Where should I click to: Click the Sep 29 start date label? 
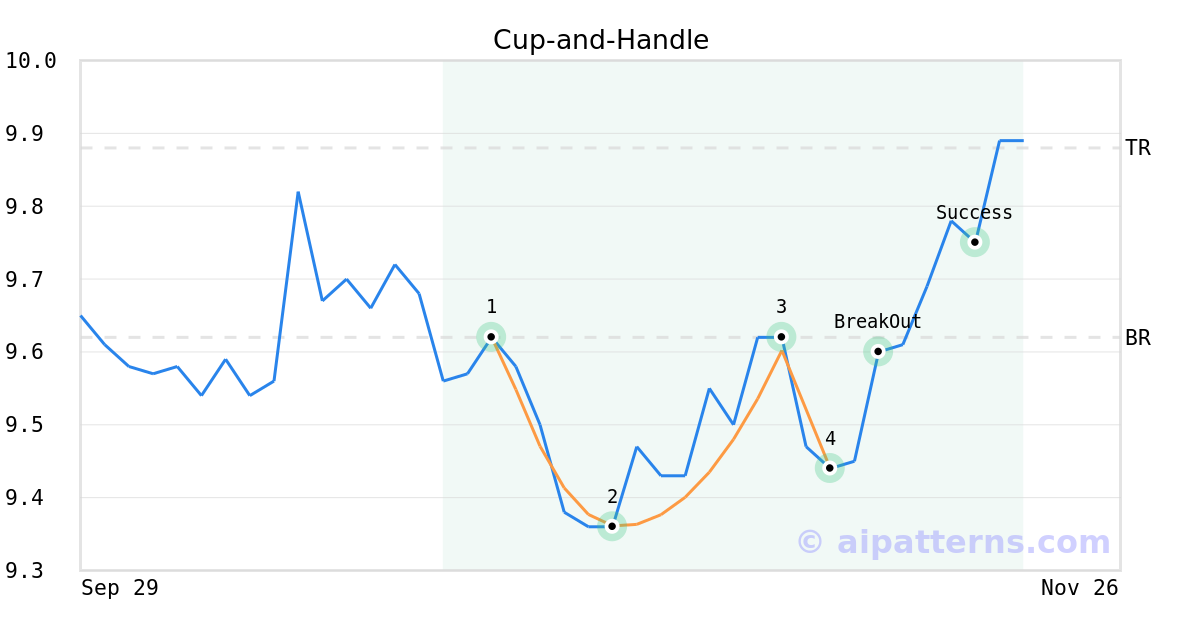(120, 588)
